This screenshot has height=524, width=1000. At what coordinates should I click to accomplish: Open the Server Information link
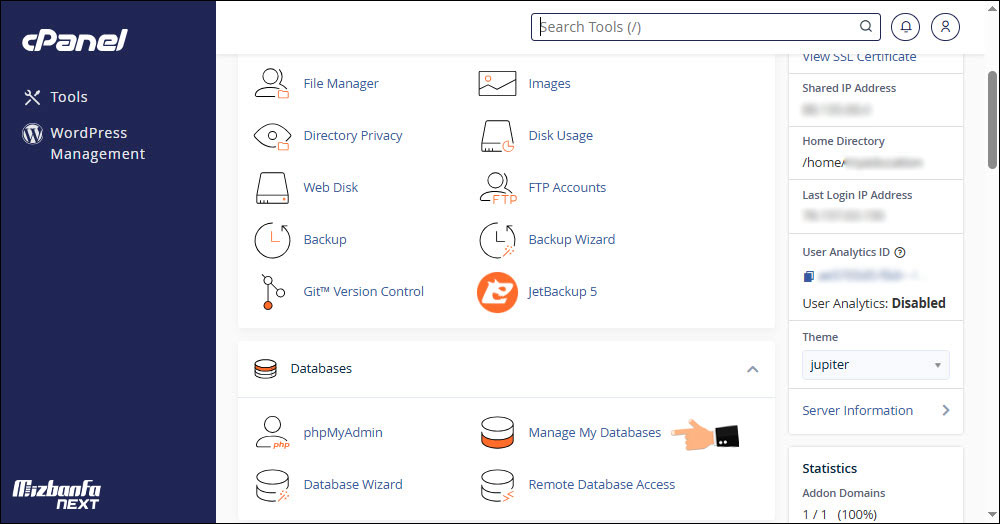(x=857, y=411)
